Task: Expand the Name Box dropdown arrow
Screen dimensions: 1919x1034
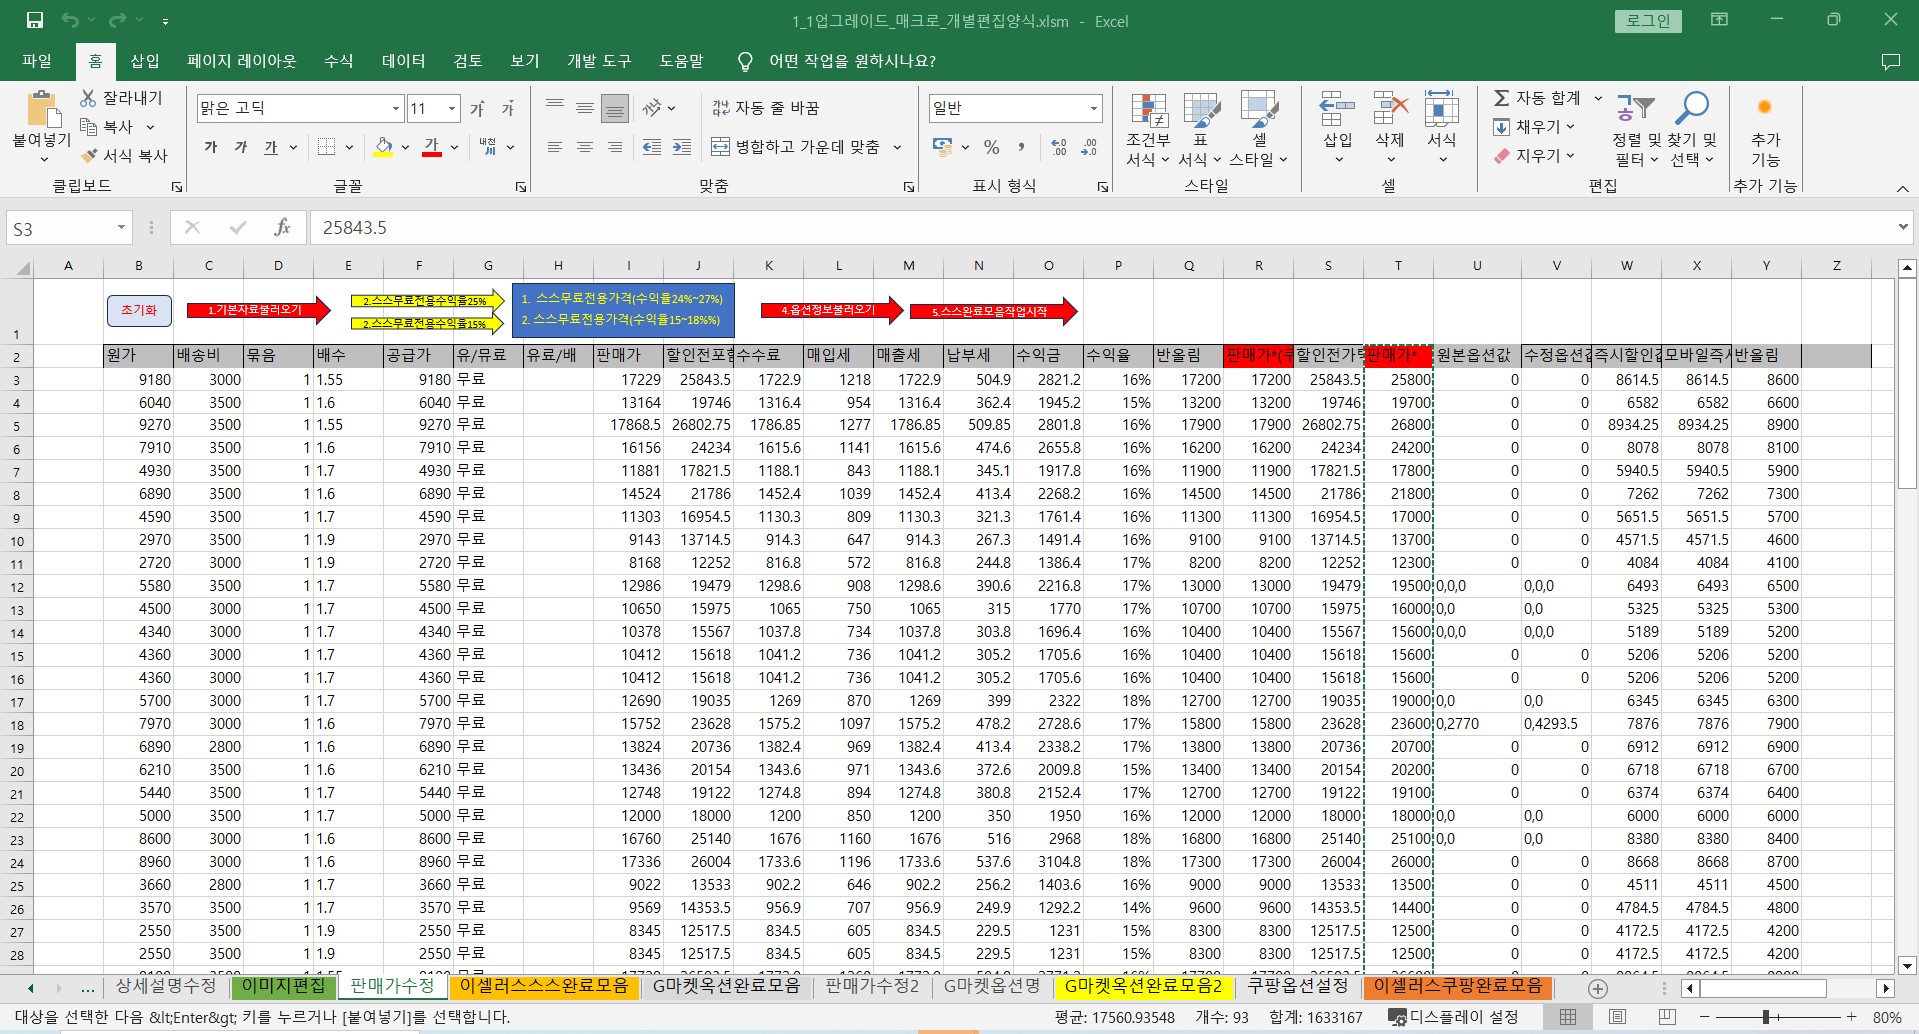Action: click(121, 228)
